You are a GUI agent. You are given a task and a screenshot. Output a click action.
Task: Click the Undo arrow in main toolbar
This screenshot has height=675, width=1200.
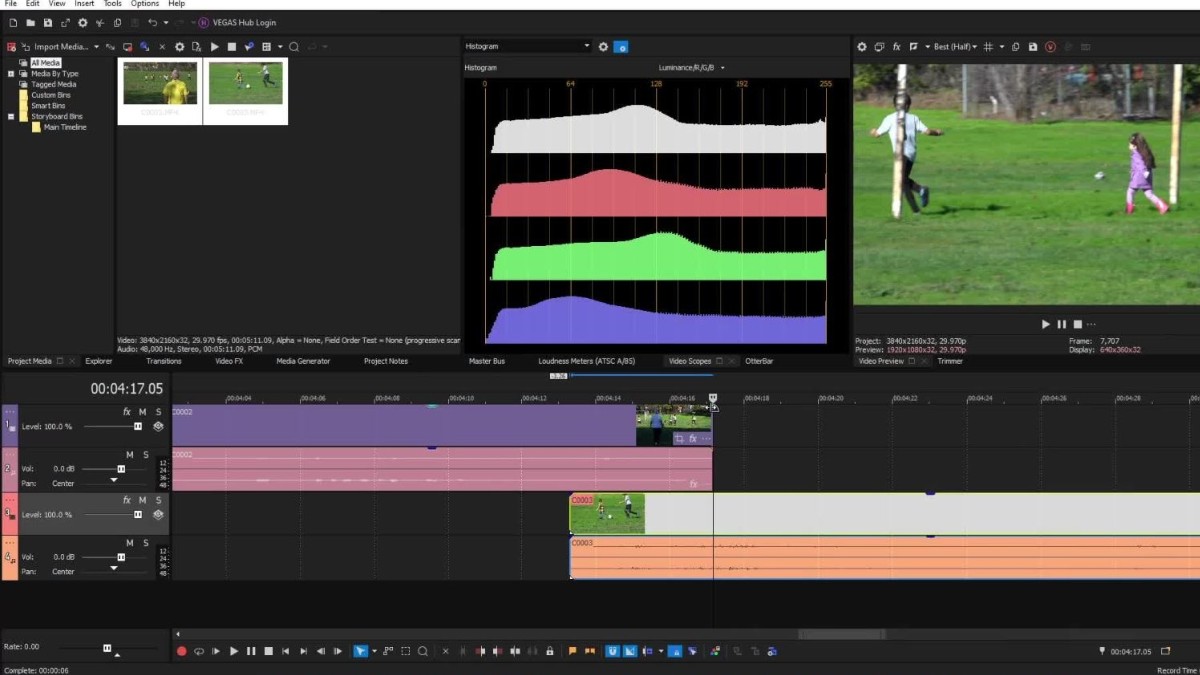152,22
